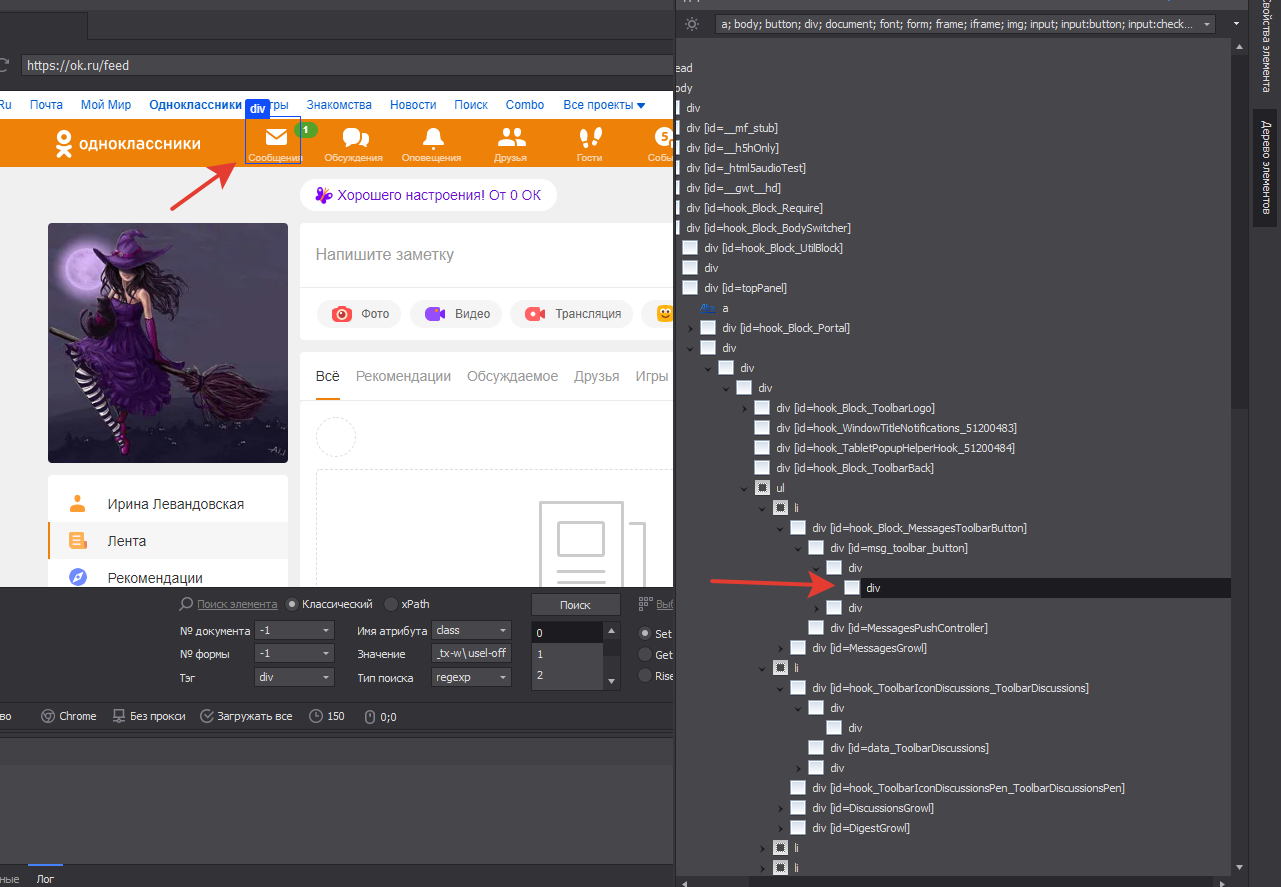The width and height of the screenshot is (1281, 887).
Task: Open Знакомства in the portal bar
Action: click(x=339, y=105)
